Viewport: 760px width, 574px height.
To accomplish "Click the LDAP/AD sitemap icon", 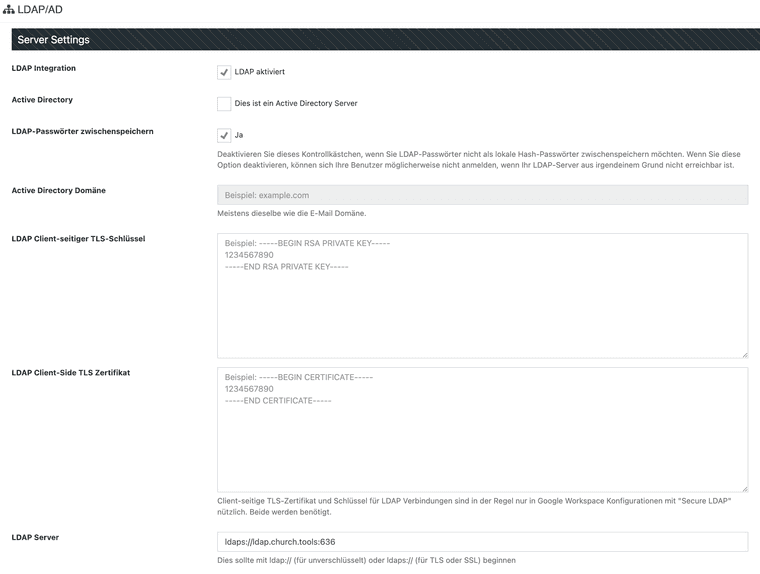I will [x=9, y=9].
